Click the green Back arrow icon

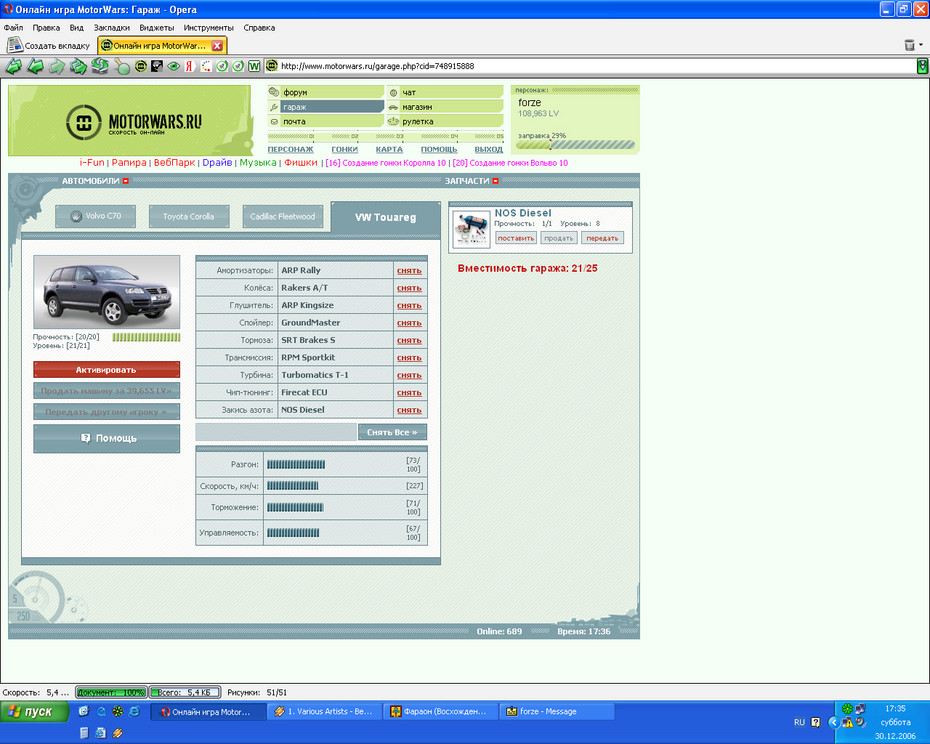click(x=36, y=66)
